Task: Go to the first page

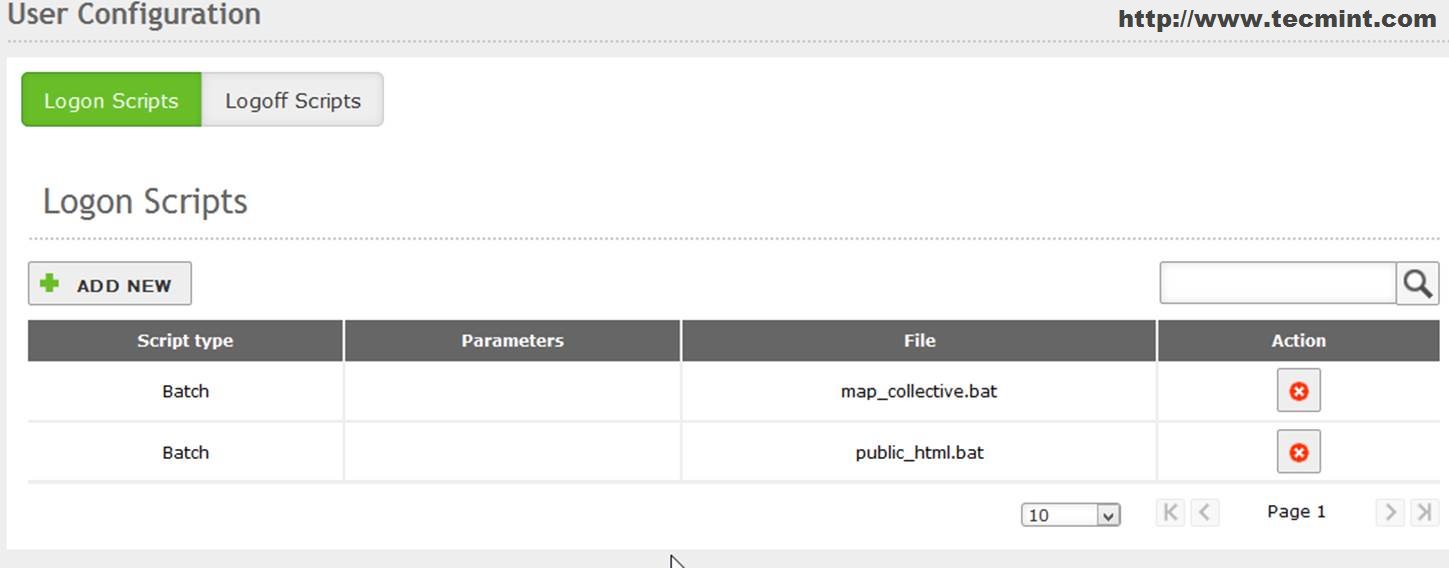Action: pos(1170,513)
